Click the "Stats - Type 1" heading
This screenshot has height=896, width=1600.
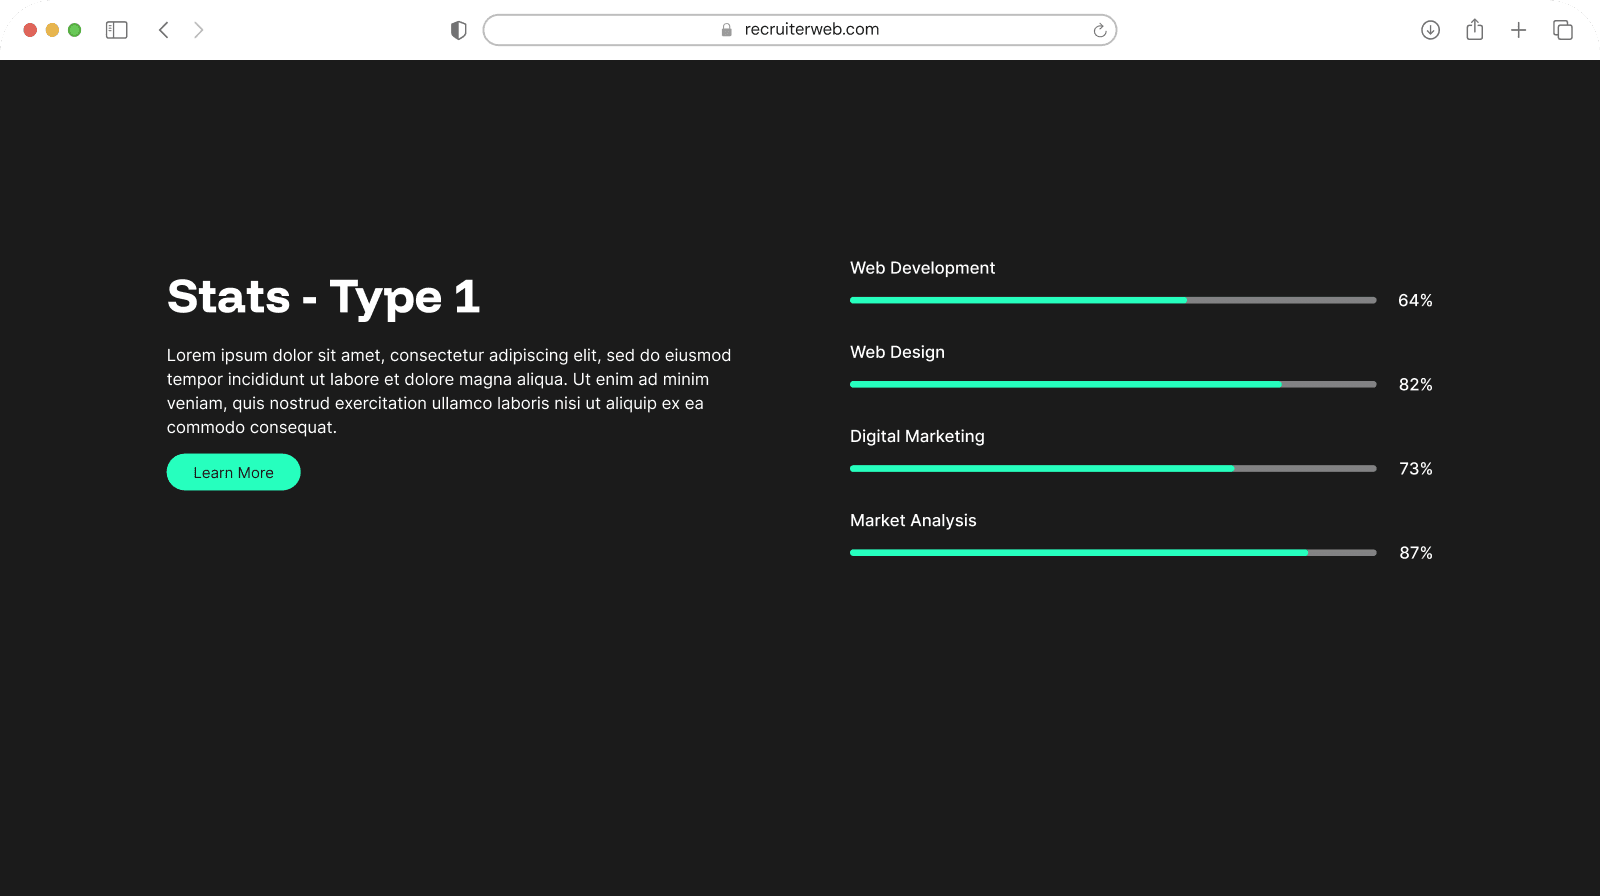(x=323, y=297)
